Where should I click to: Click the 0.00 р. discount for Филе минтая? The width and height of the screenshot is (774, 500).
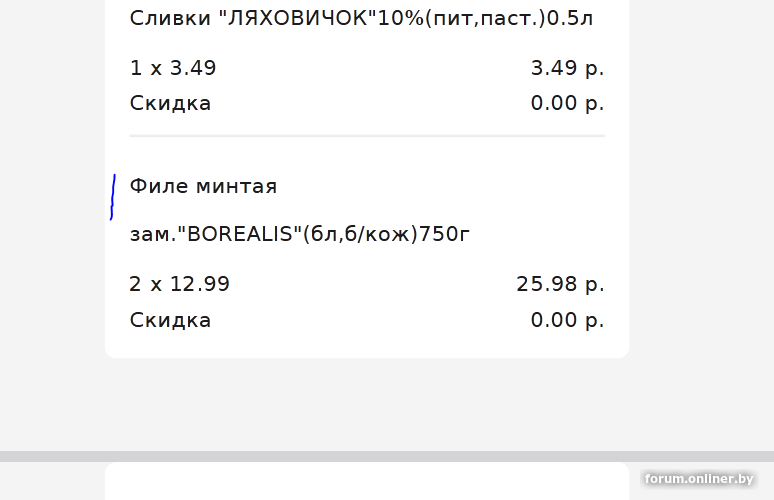(567, 320)
